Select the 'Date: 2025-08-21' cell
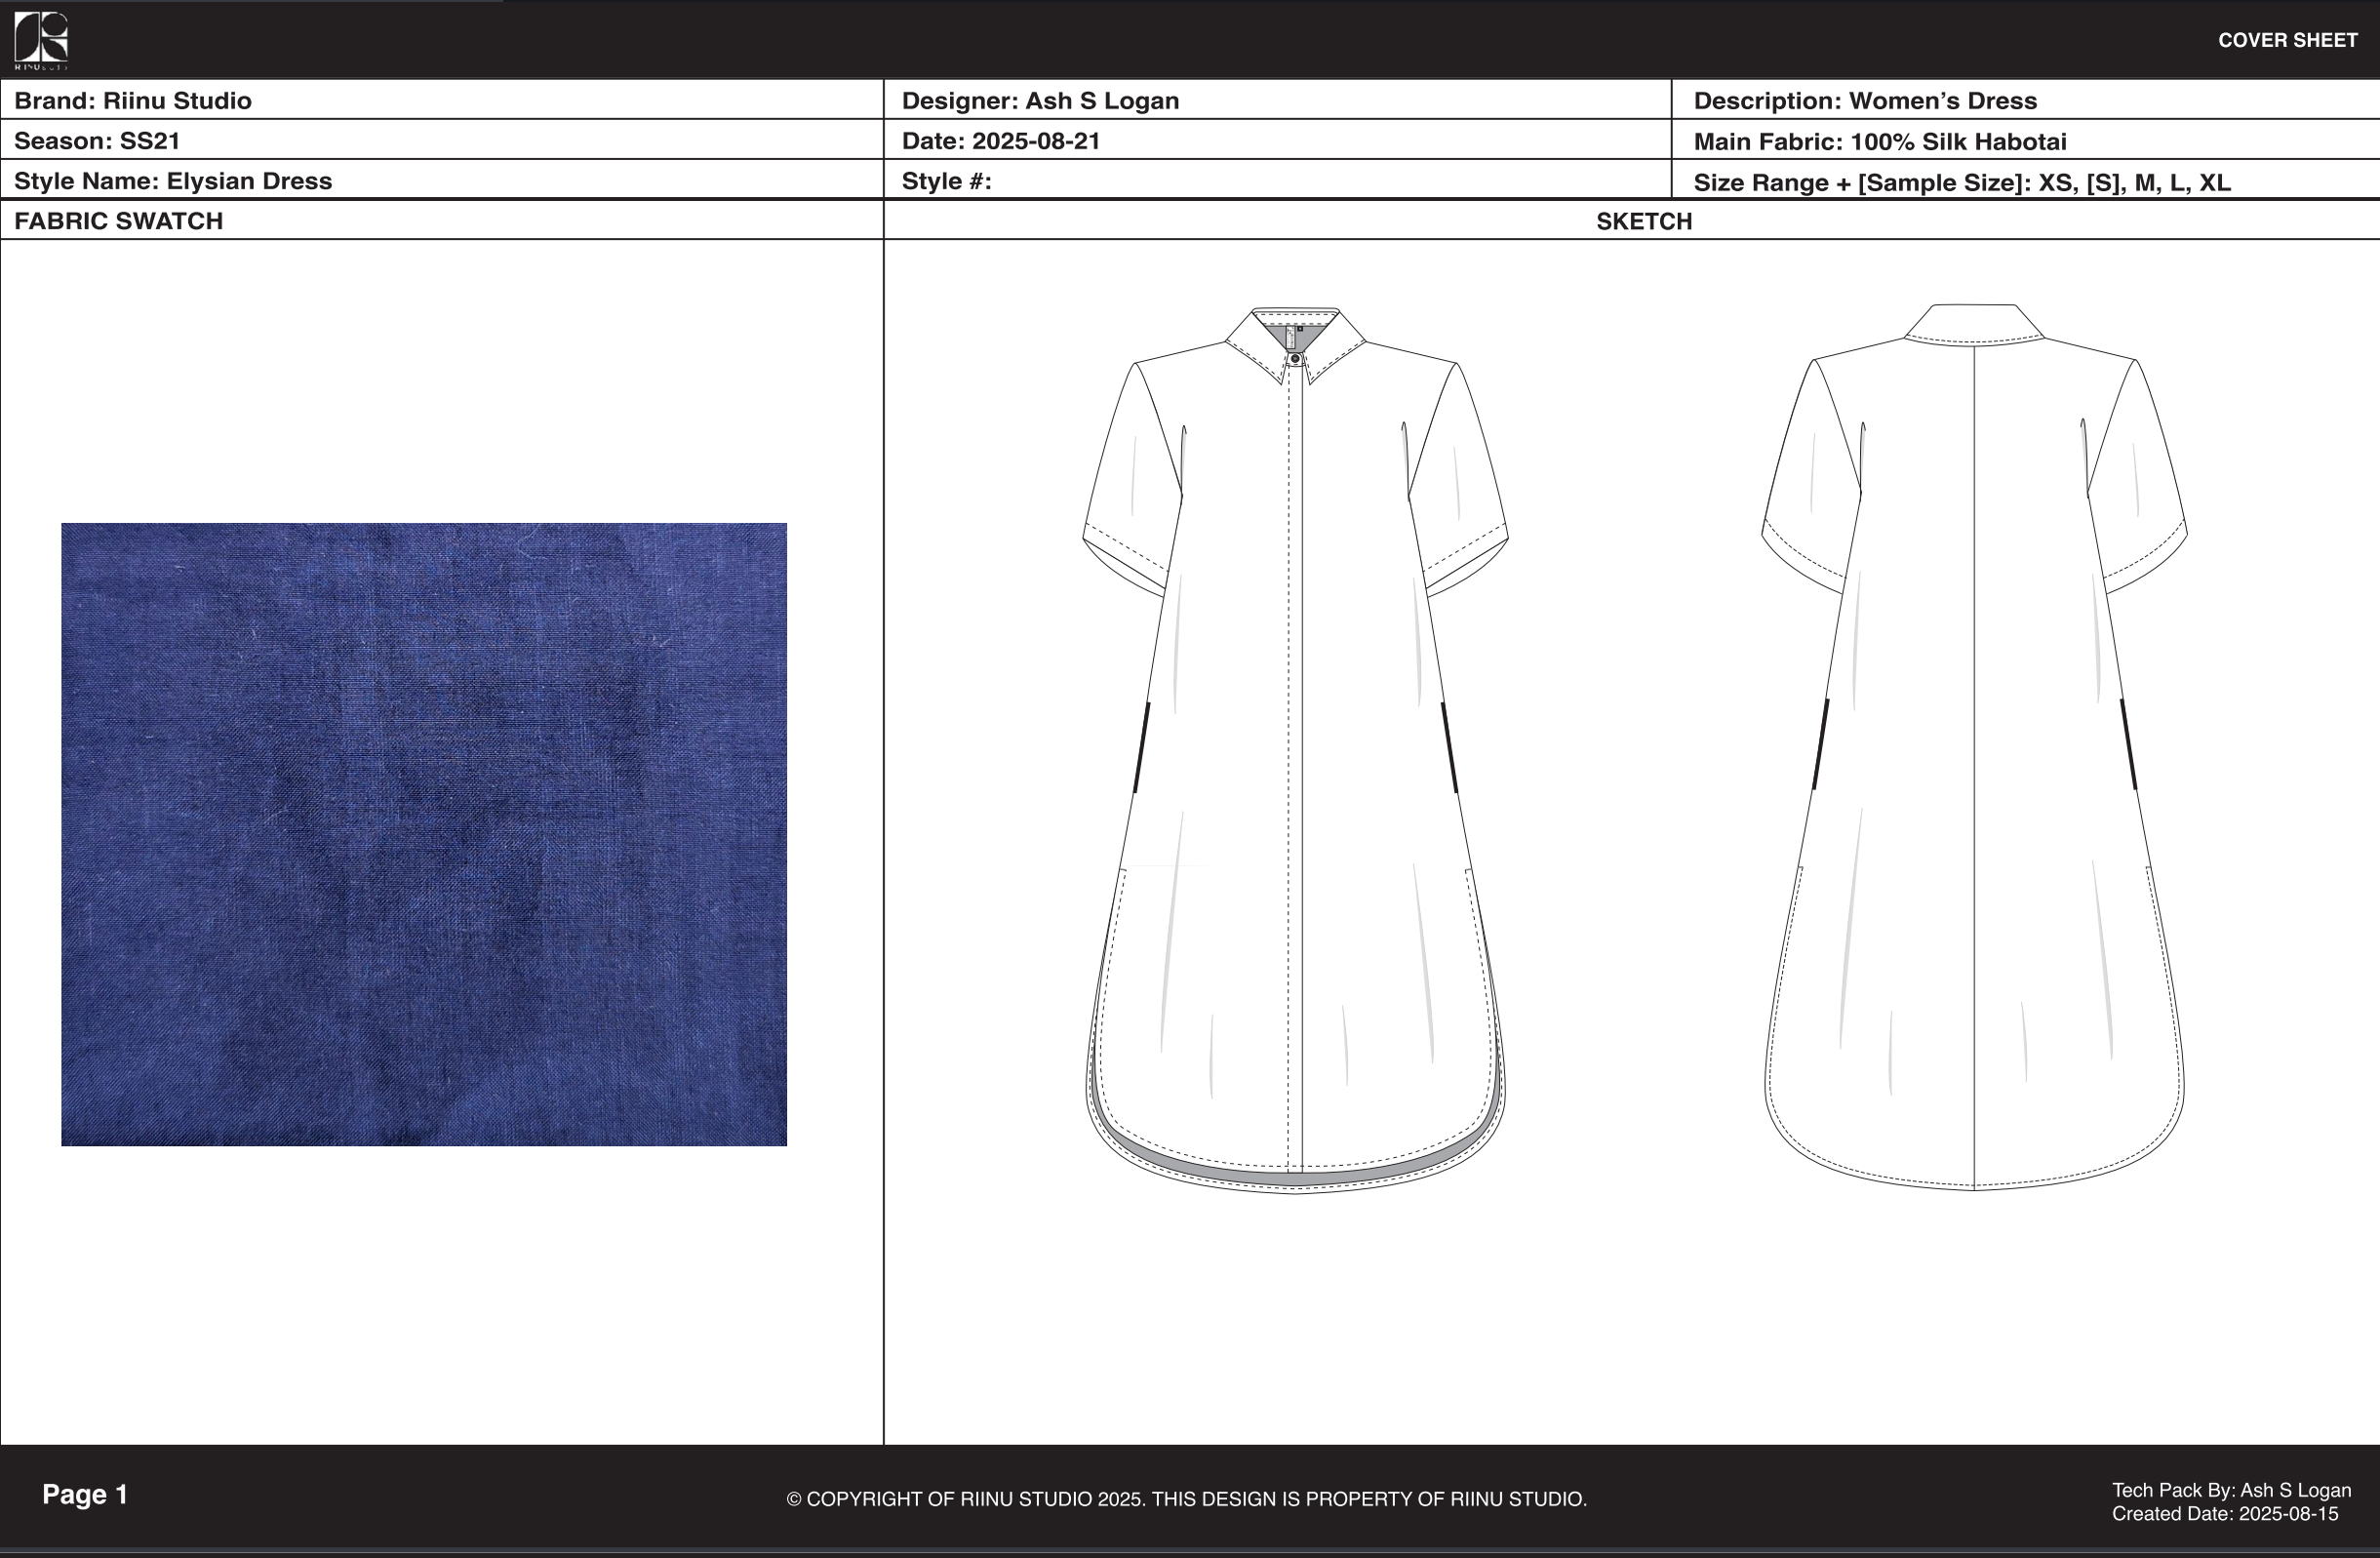2380x1558 pixels. (1278, 140)
